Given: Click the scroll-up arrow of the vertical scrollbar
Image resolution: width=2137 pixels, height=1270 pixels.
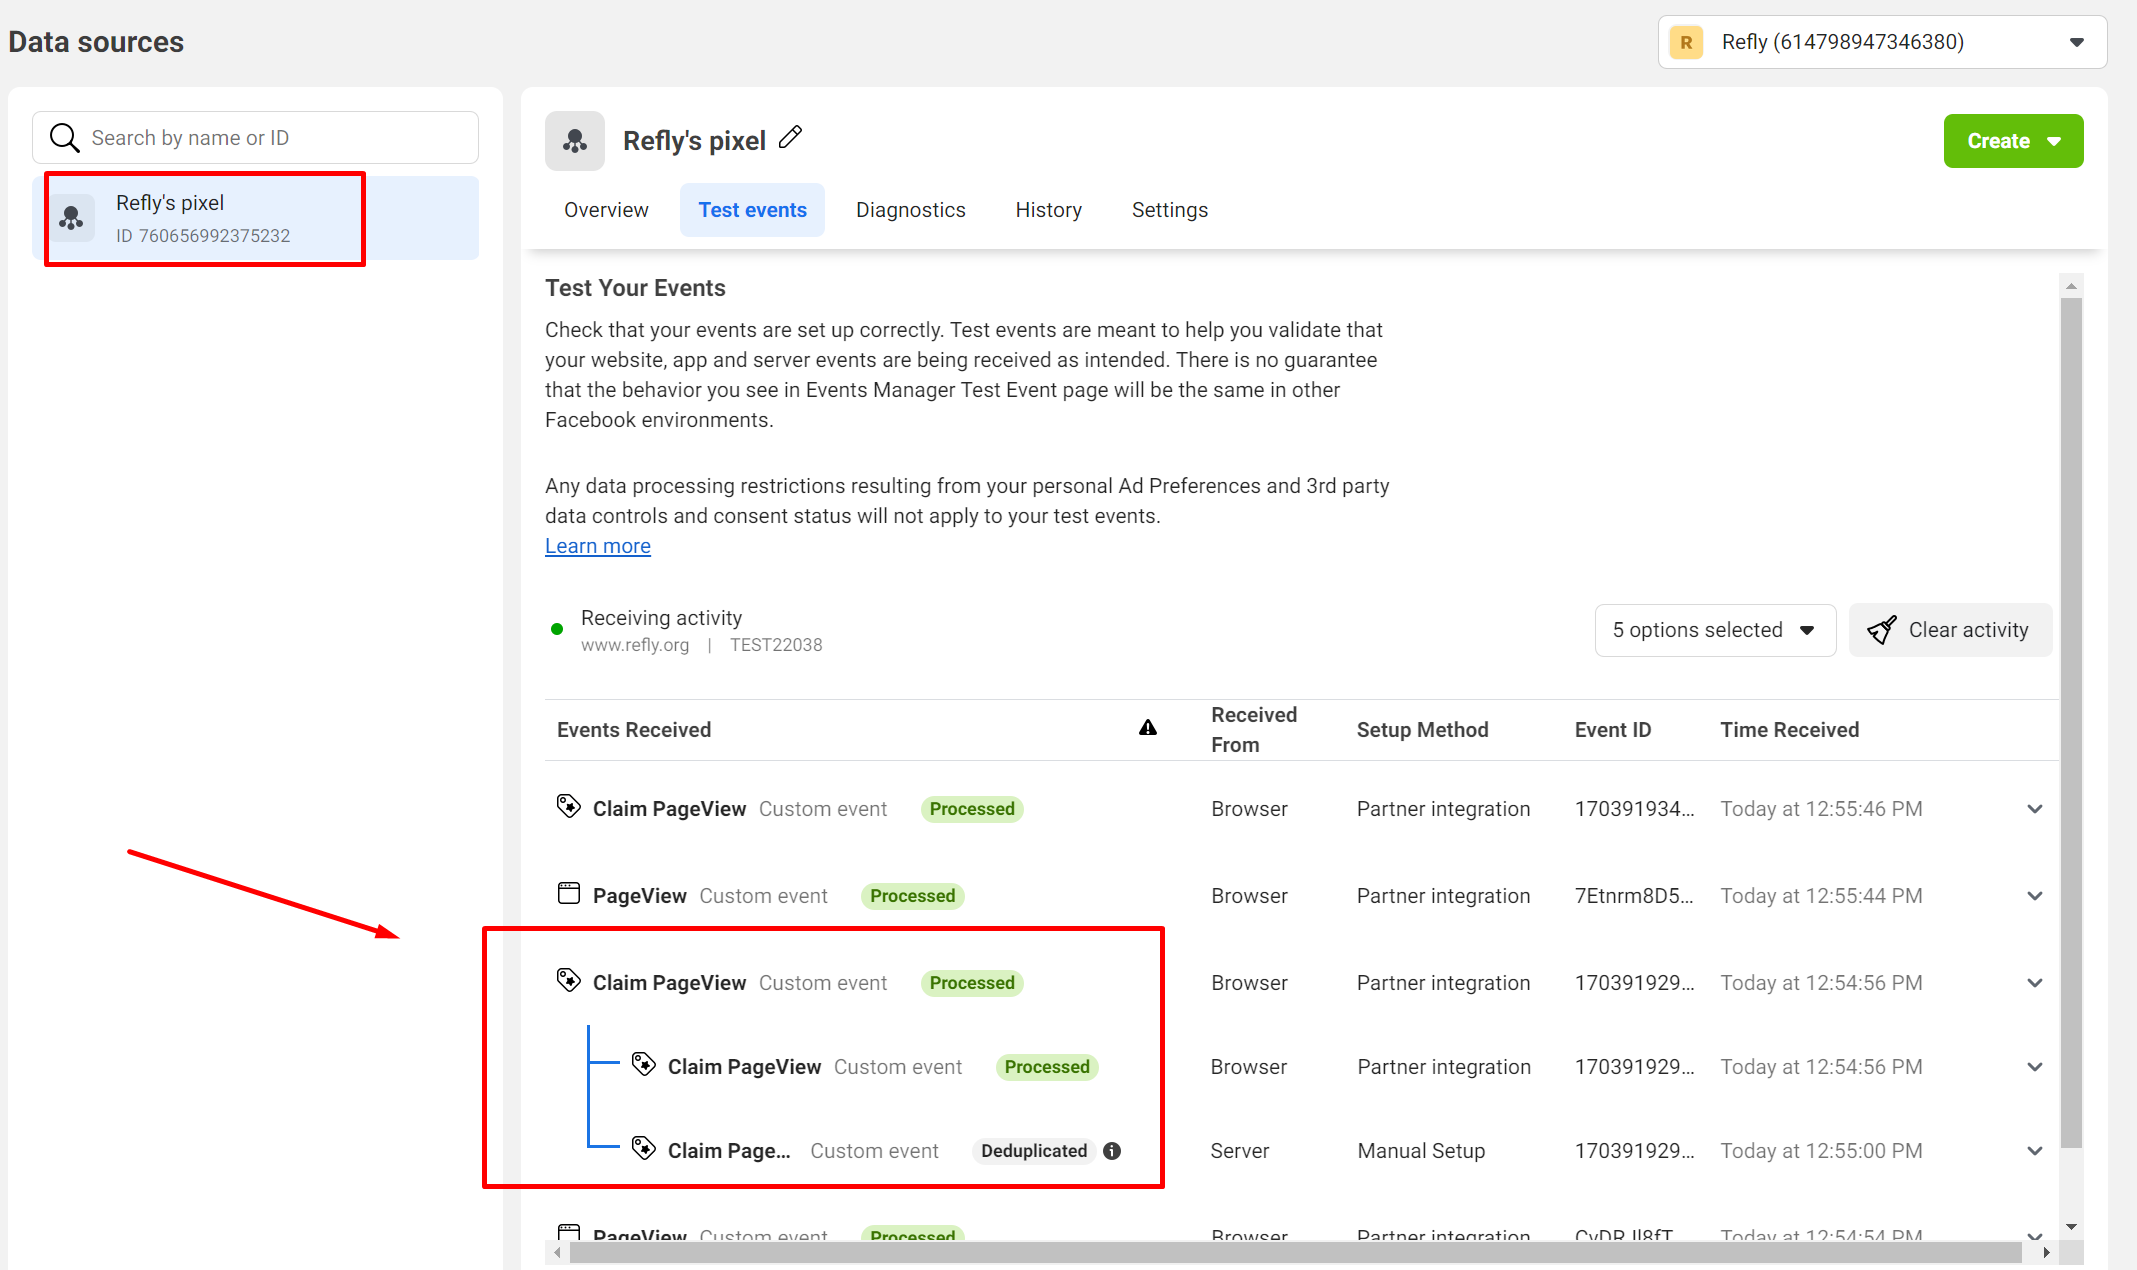Looking at the screenshot, I should tap(2071, 286).
